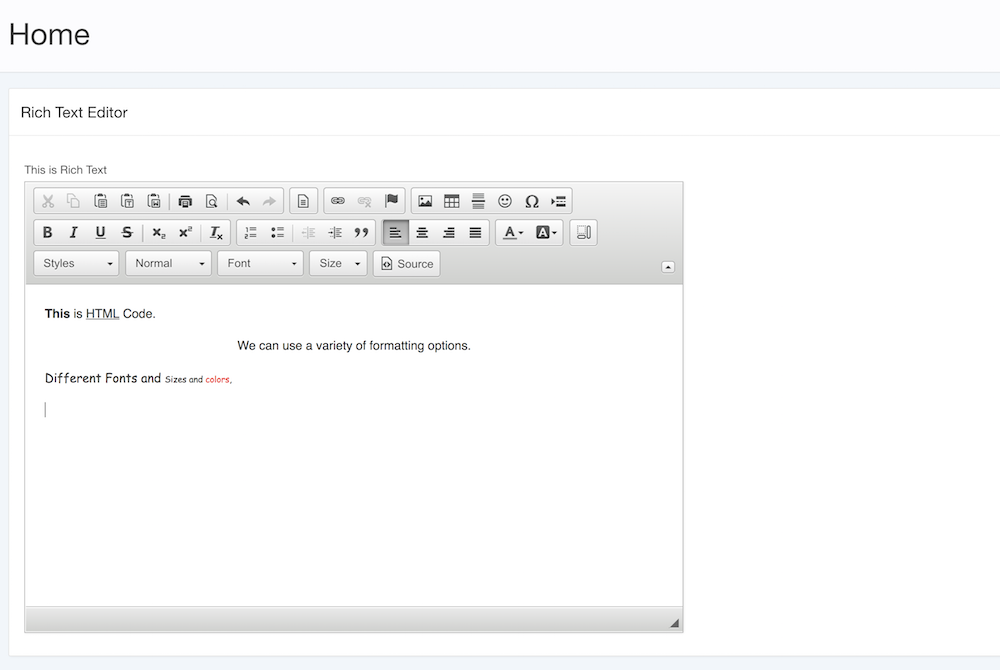
Task: Enable center text alignment
Action: (x=421, y=232)
